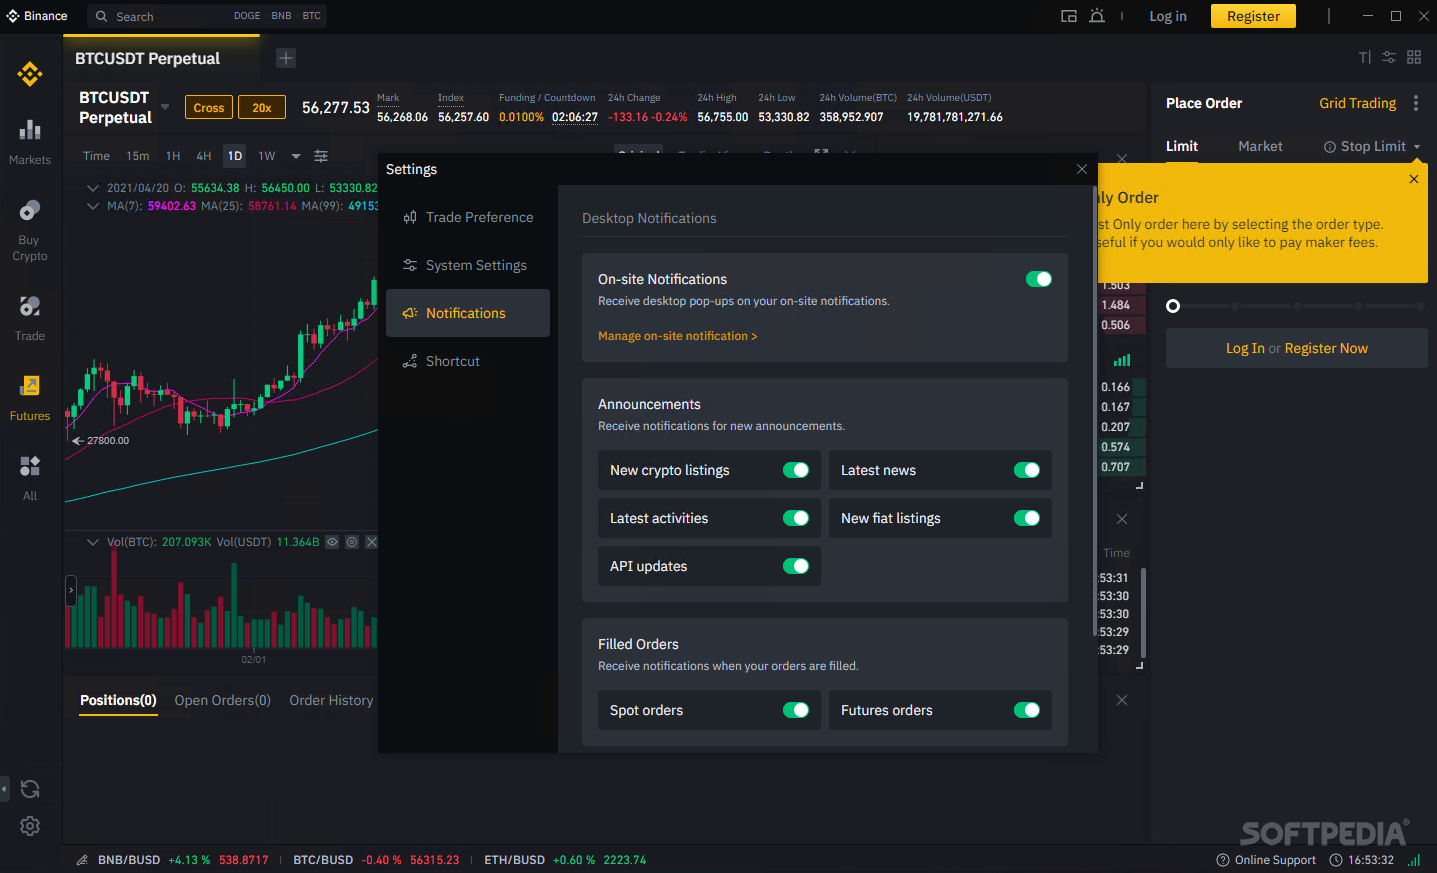Toggle On-site Notifications switch
The height and width of the screenshot is (873, 1437).
(1039, 279)
